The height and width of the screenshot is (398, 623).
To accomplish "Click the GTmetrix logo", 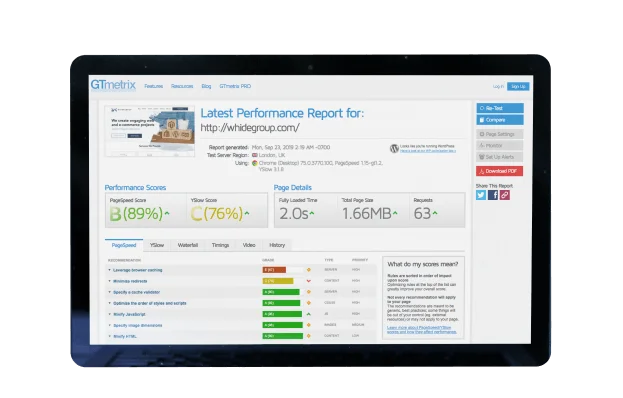I will [113, 85].
